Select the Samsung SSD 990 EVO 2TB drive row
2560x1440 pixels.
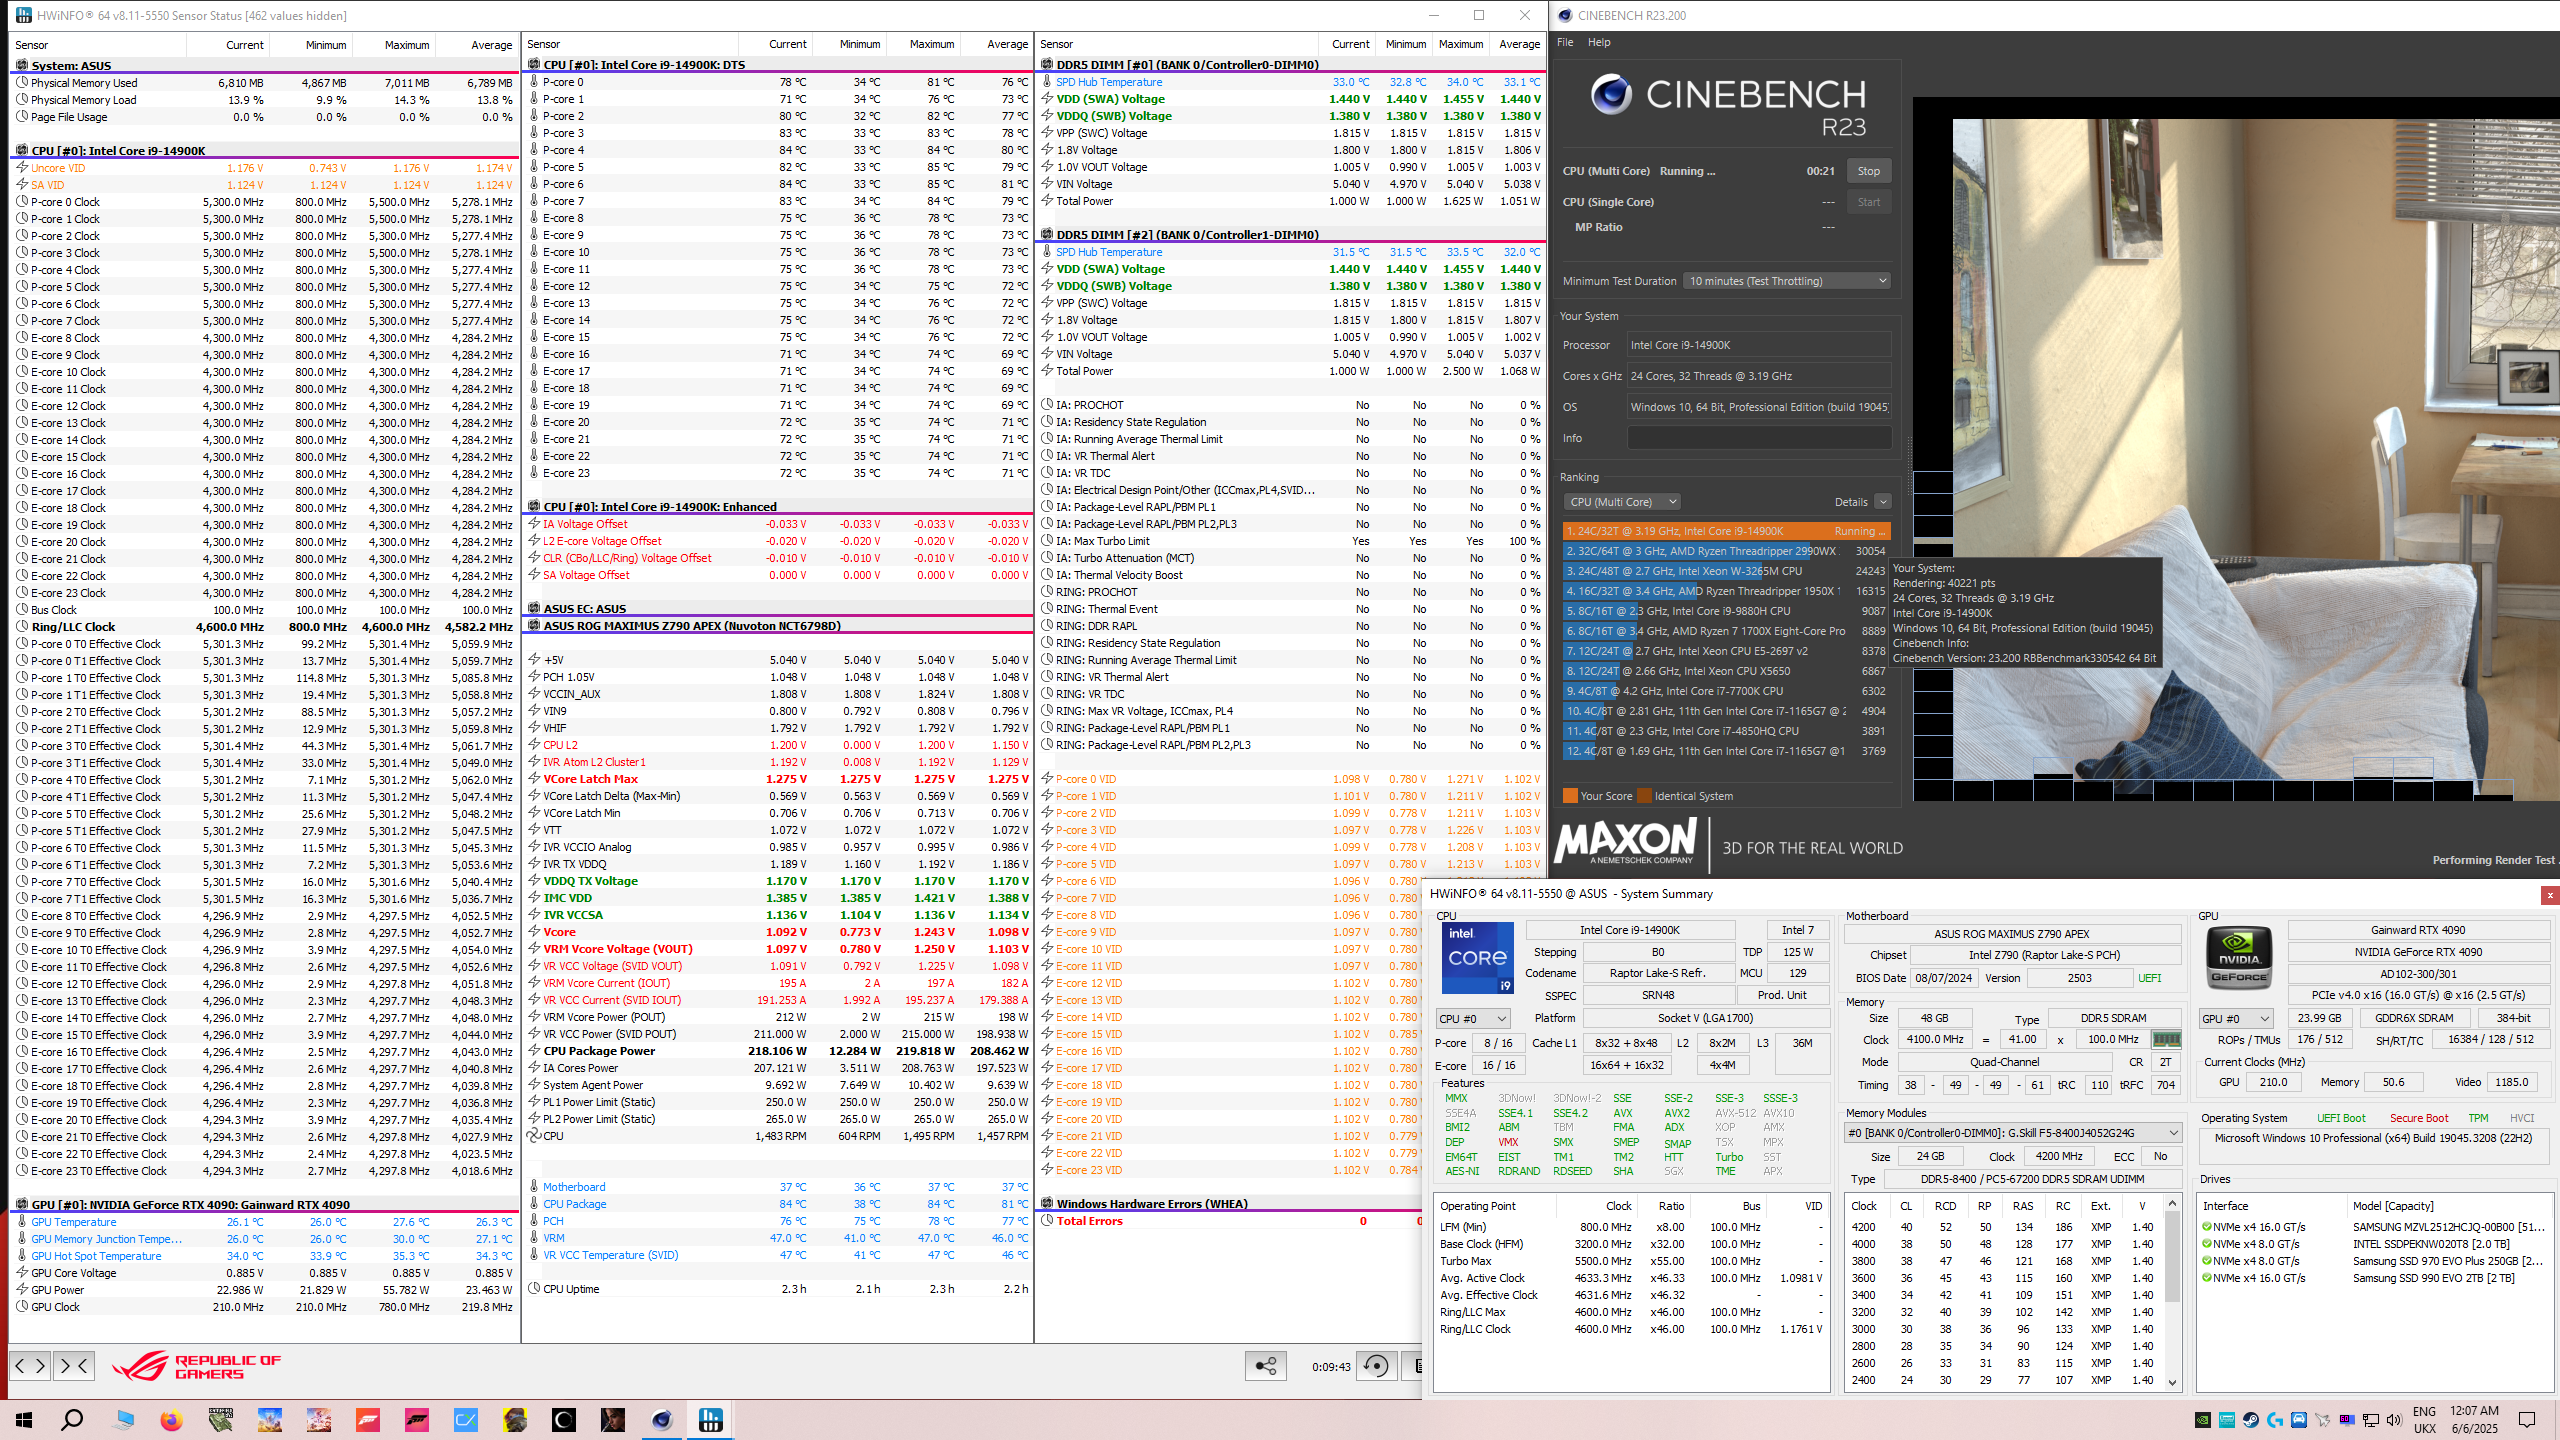(x=2374, y=1278)
